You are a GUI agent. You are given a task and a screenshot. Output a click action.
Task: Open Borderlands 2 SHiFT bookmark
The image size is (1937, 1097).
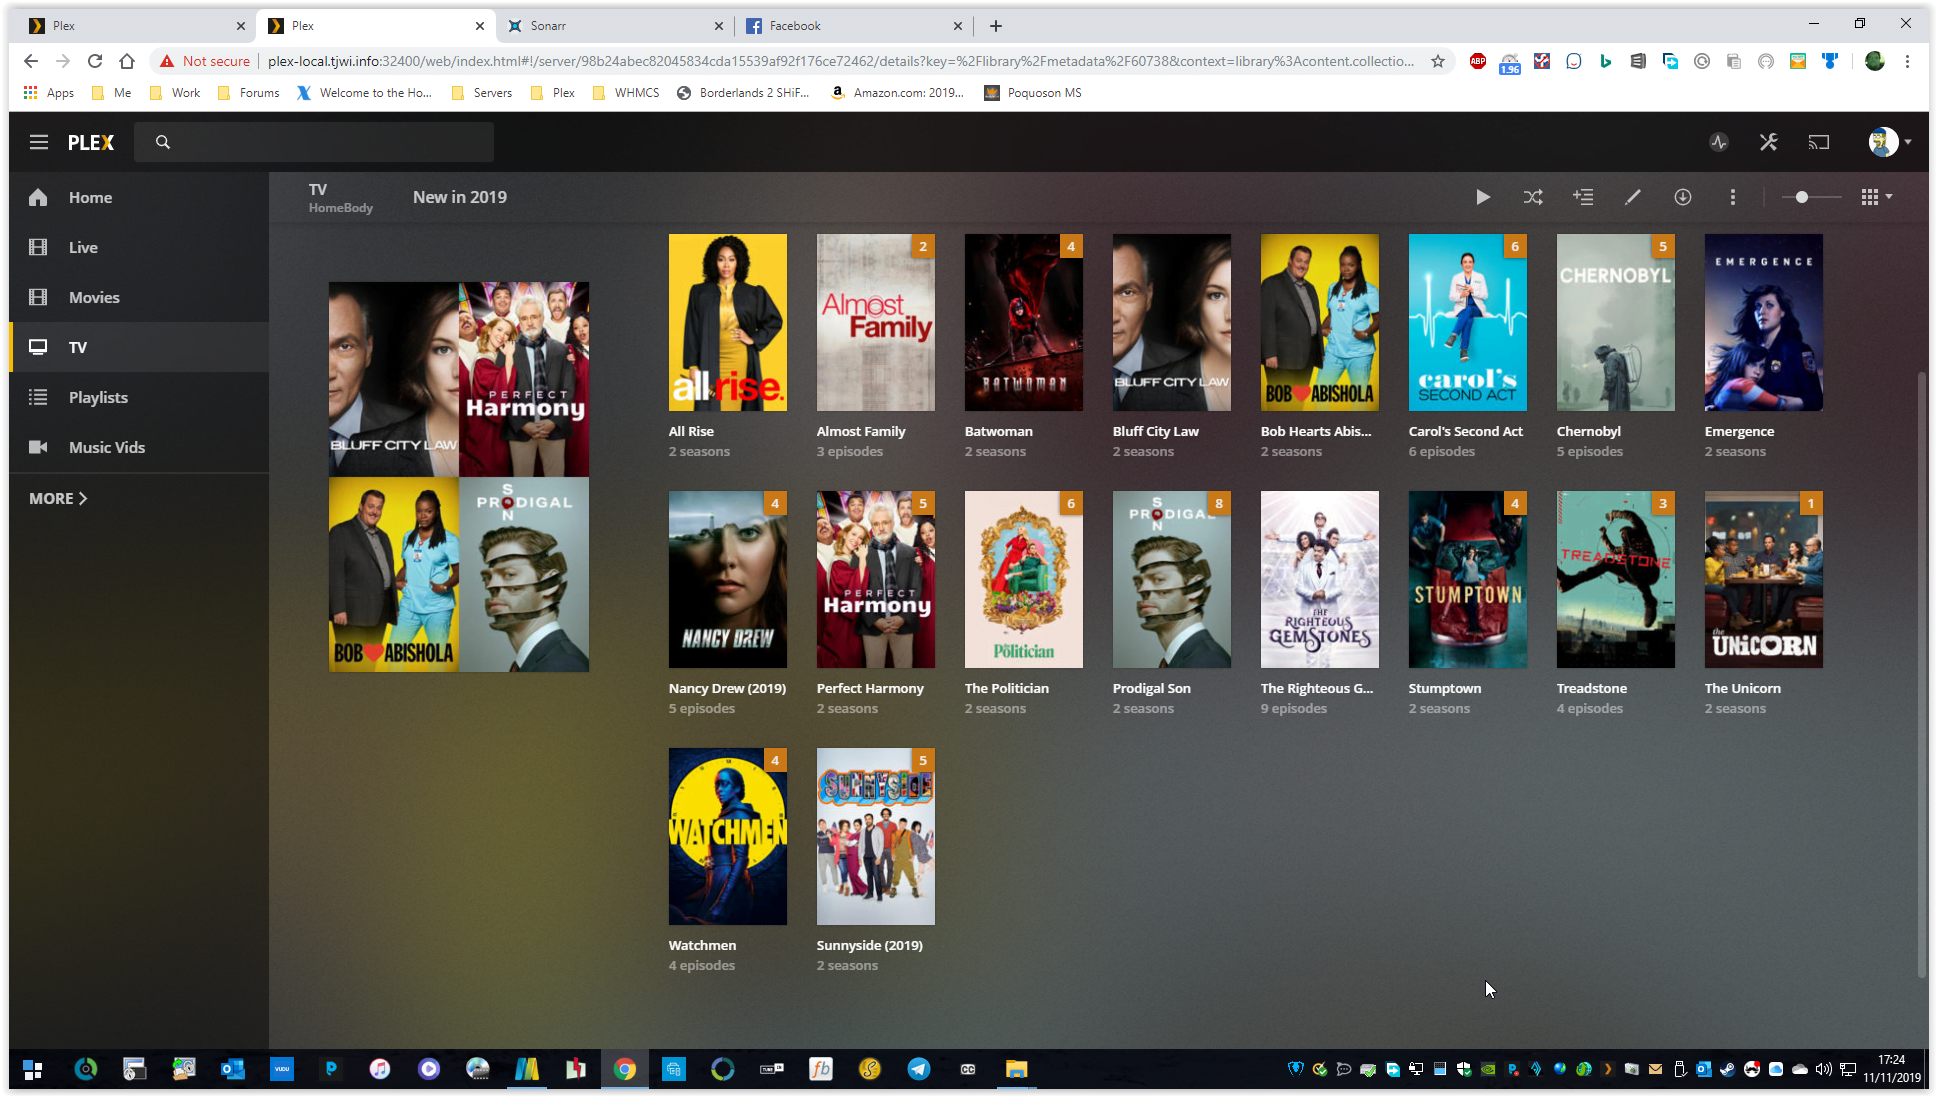pyautogui.click(x=743, y=93)
